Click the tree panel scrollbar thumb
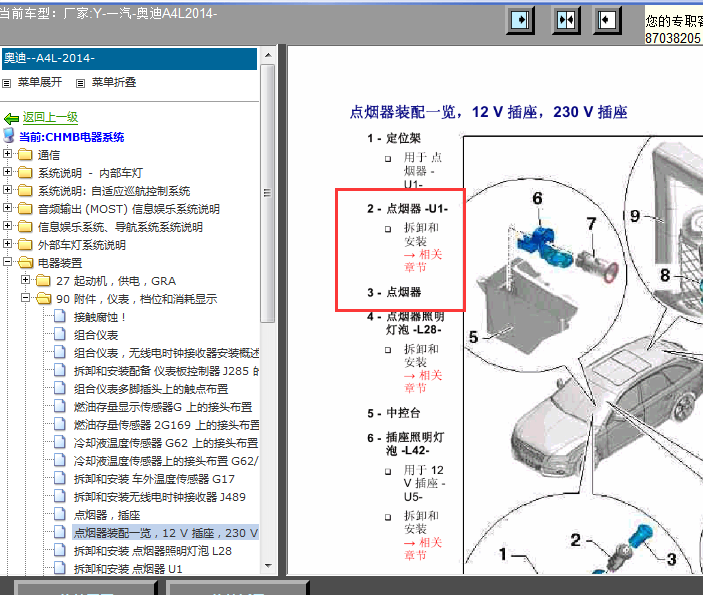The image size is (703, 595). [x=268, y=193]
